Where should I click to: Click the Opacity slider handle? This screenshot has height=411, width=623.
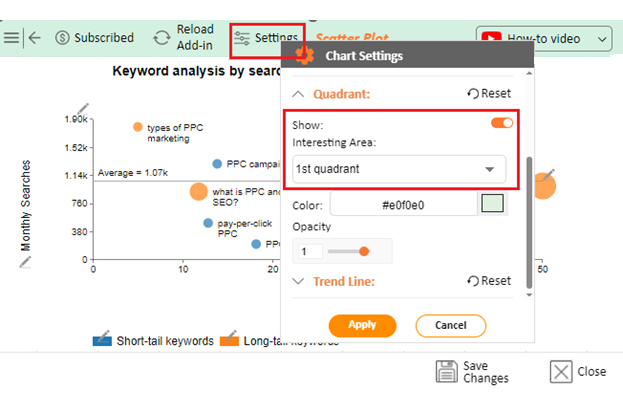364,251
